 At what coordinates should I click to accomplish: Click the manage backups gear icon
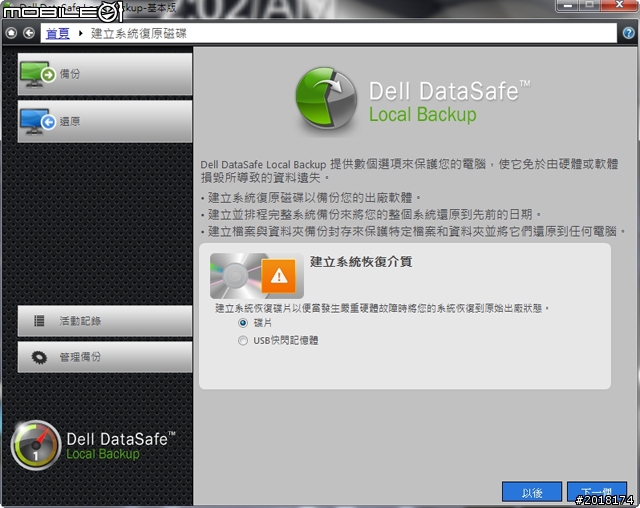click(x=39, y=357)
